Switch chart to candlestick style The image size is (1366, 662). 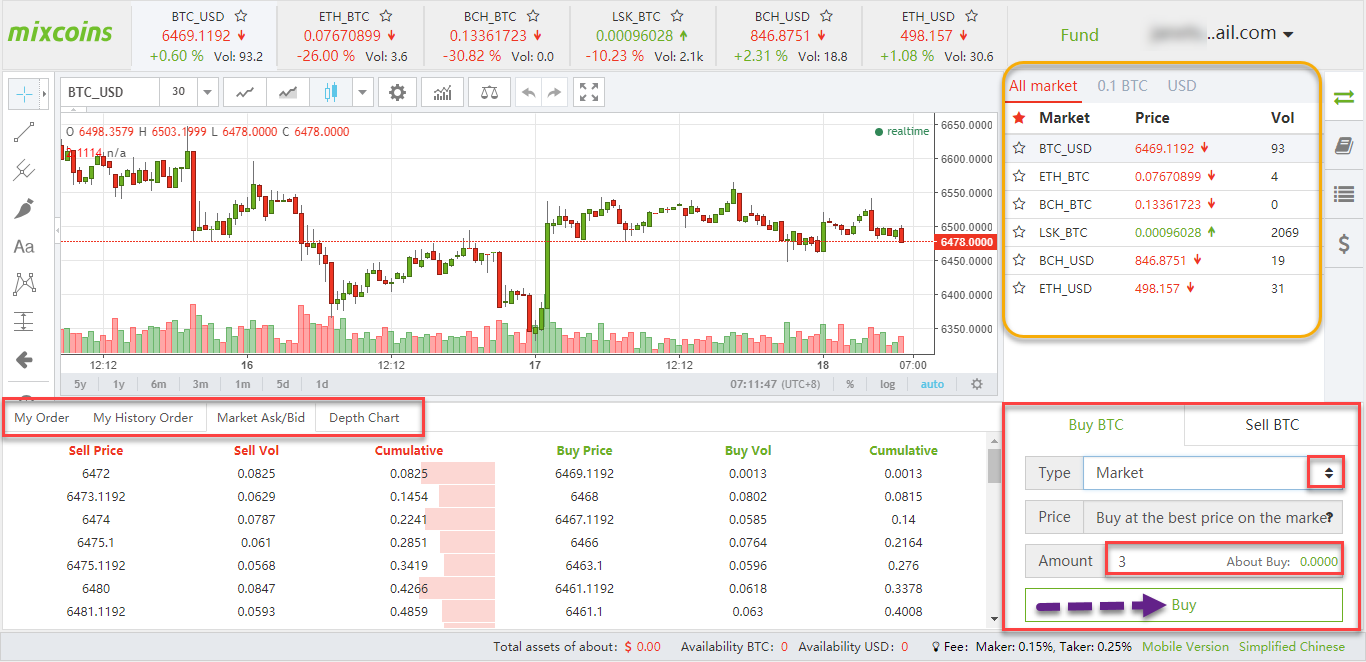click(330, 93)
